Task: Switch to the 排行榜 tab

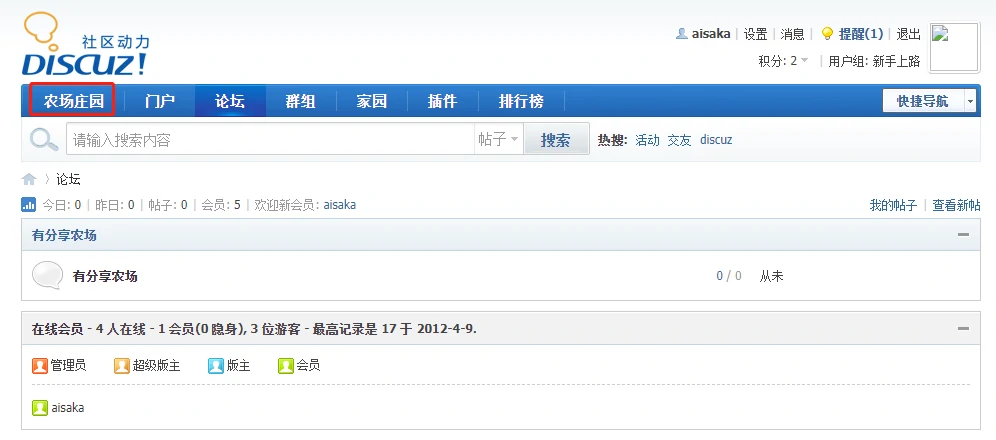Action: [521, 101]
